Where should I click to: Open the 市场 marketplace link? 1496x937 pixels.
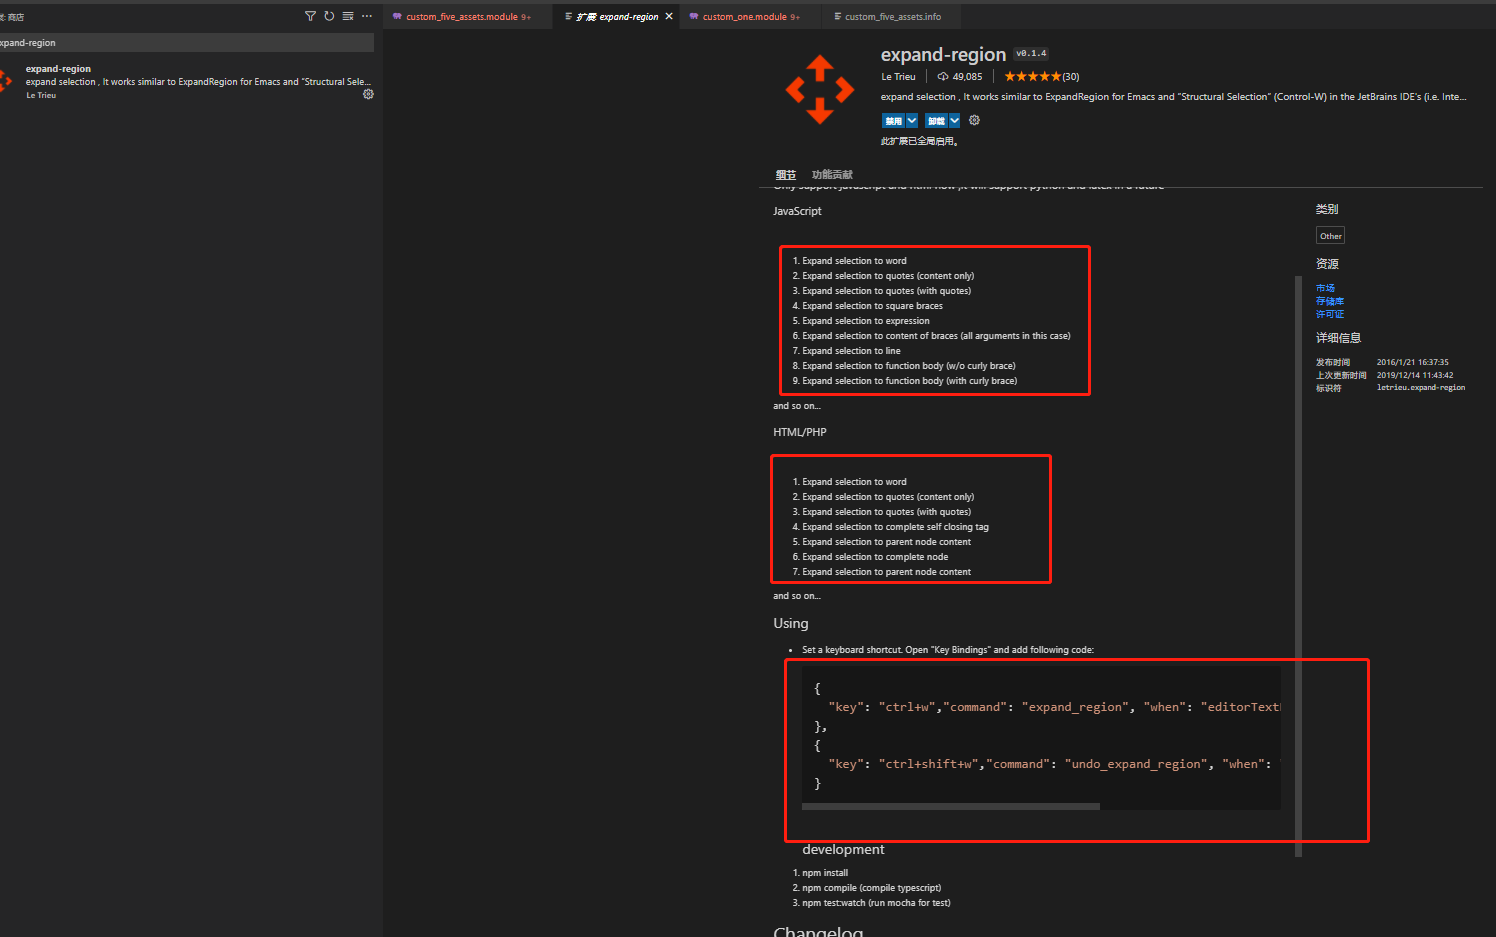(x=1325, y=288)
